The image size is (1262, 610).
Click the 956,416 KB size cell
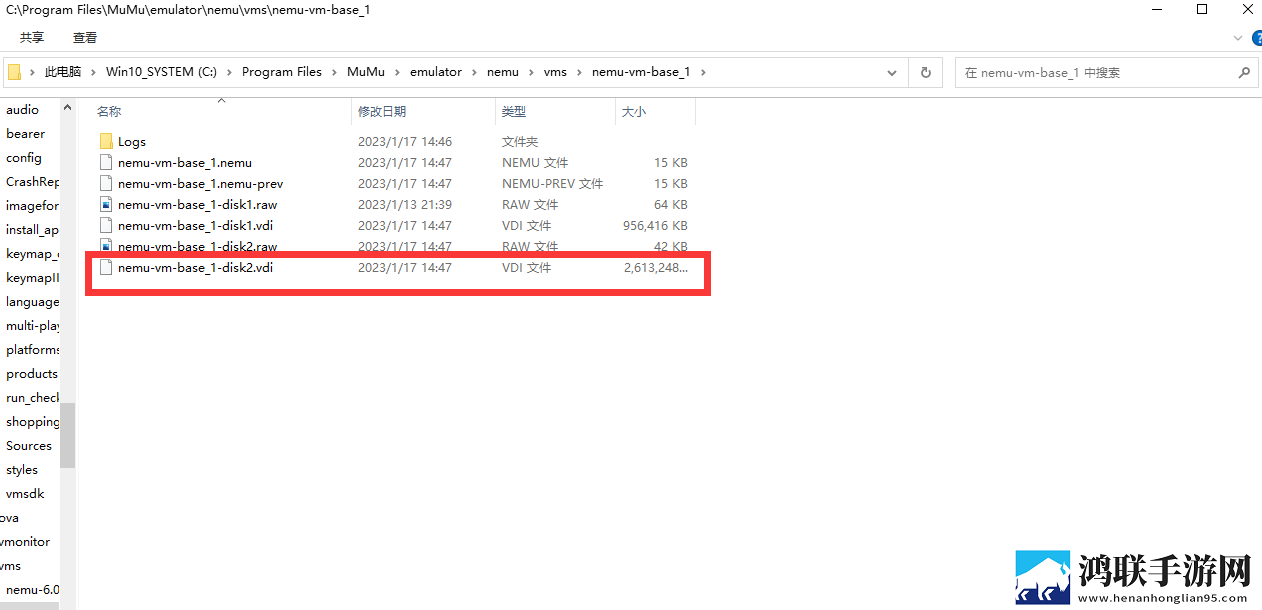(655, 226)
